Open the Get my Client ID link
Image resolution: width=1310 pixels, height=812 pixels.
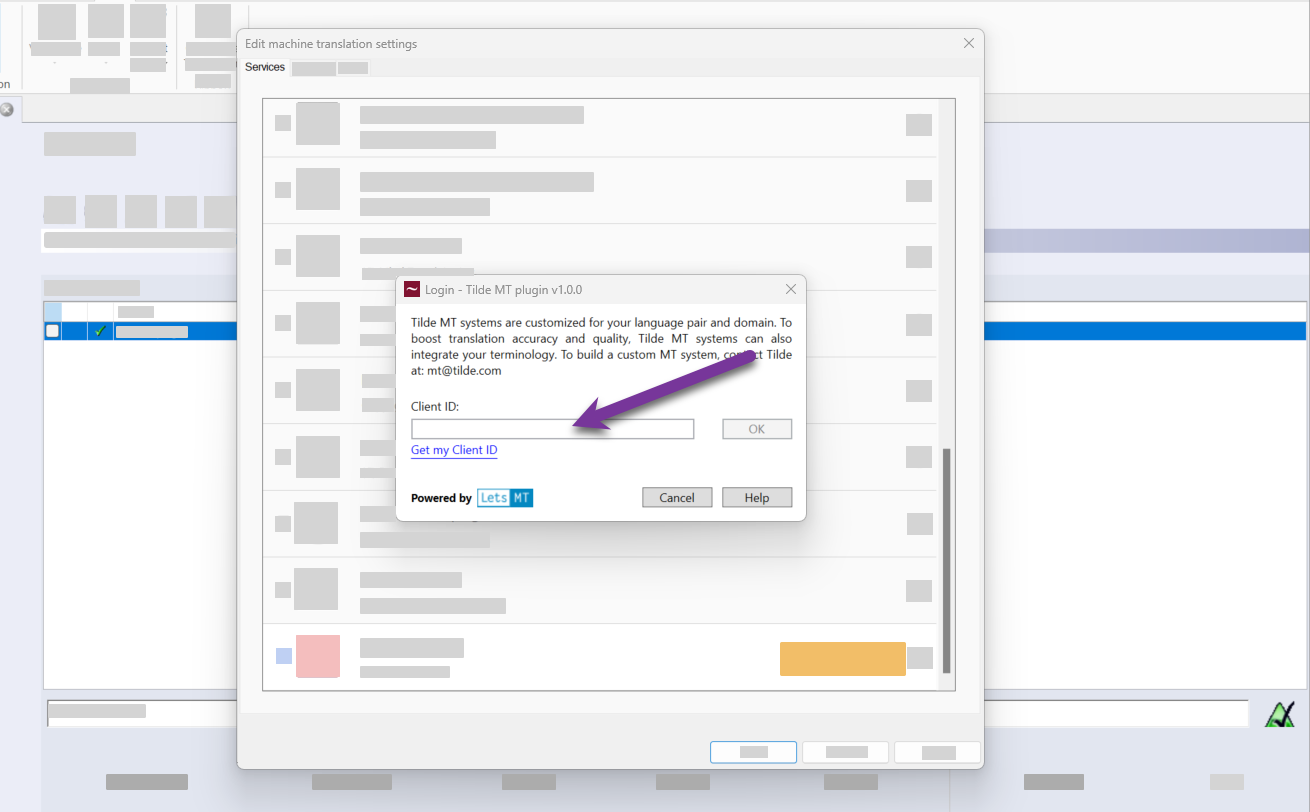[x=454, y=450]
